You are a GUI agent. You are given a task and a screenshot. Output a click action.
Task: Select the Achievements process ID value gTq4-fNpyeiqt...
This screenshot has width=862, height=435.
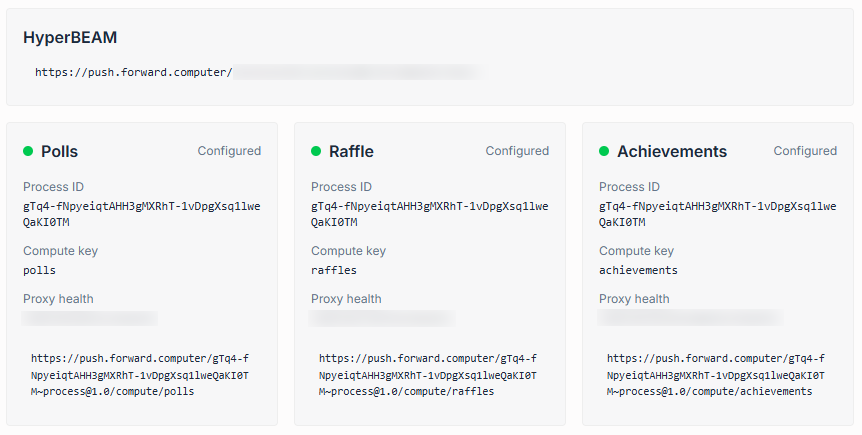point(718,214)
